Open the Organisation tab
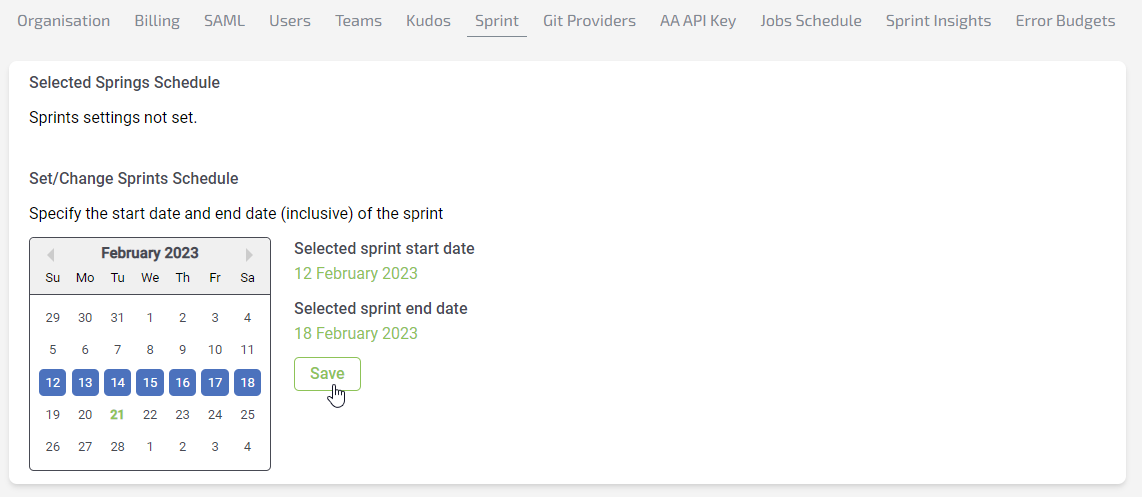 (64, 21)
